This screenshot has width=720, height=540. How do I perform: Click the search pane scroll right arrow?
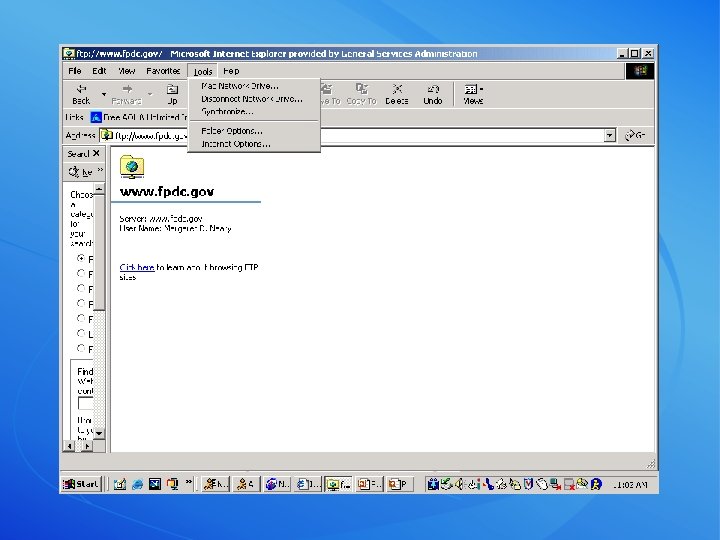(x=87, y=445)
